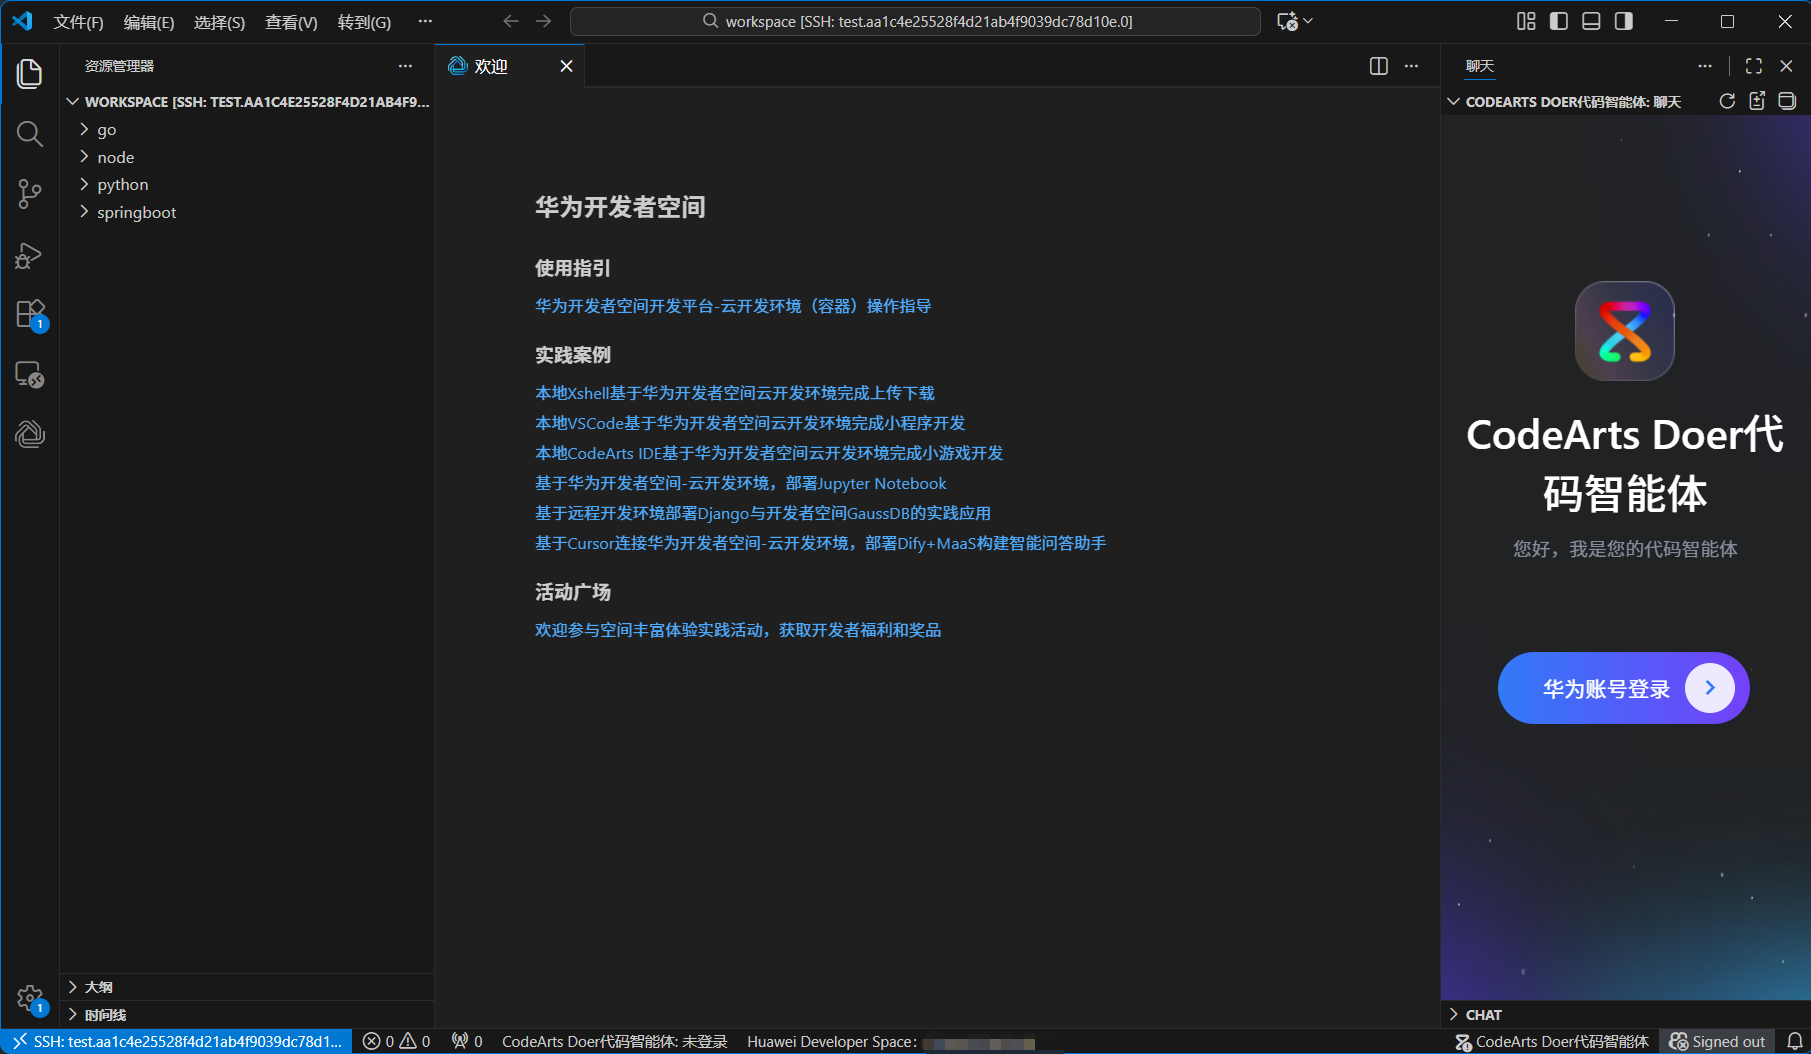
Task: Open the Search view in activity bar
Action: coord(30,134)
